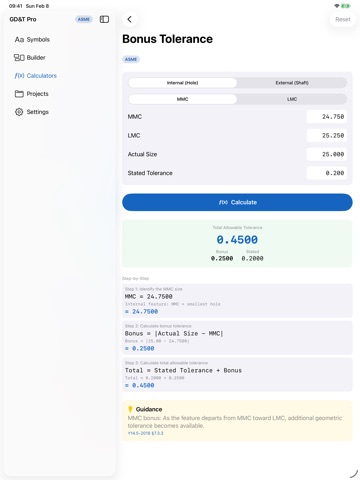Click the ASME badge next to GD&T Pro
This screenshot has height=480, width=360.
click(83, 19)
